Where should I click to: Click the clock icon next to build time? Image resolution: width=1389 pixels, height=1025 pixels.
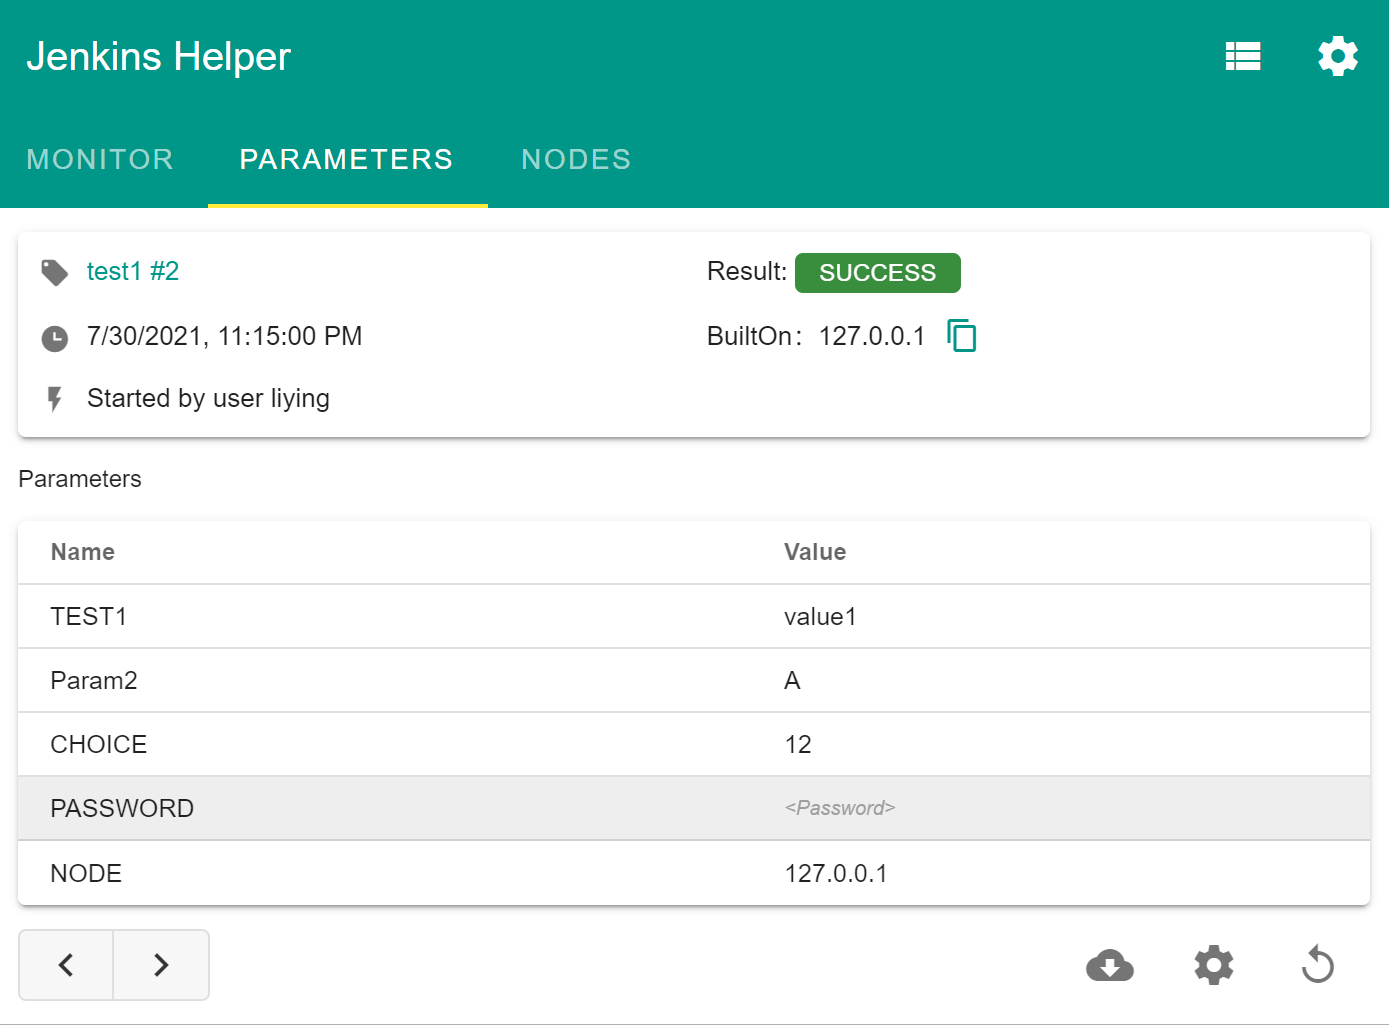coord(54,339)
